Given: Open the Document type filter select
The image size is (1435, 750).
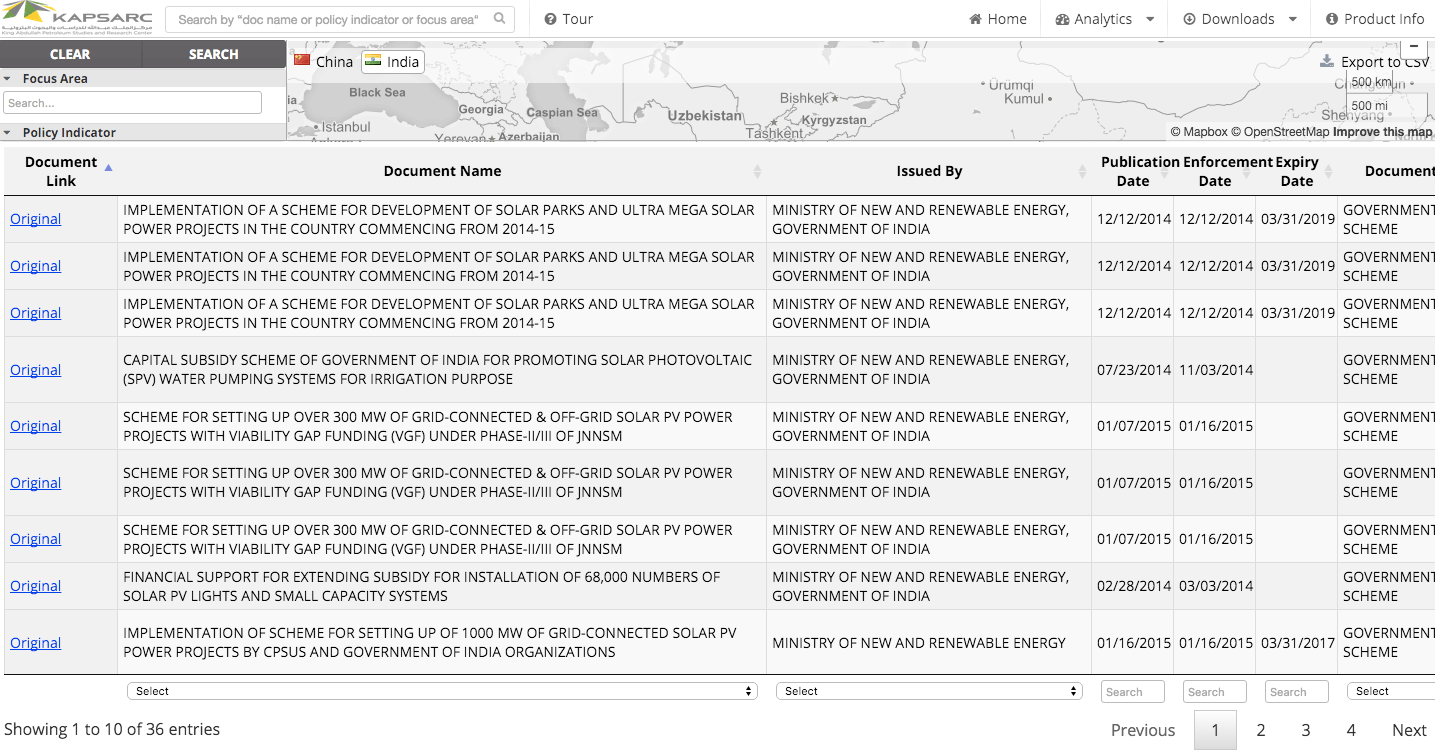Looking at the screenshot, I should 1390,691.
